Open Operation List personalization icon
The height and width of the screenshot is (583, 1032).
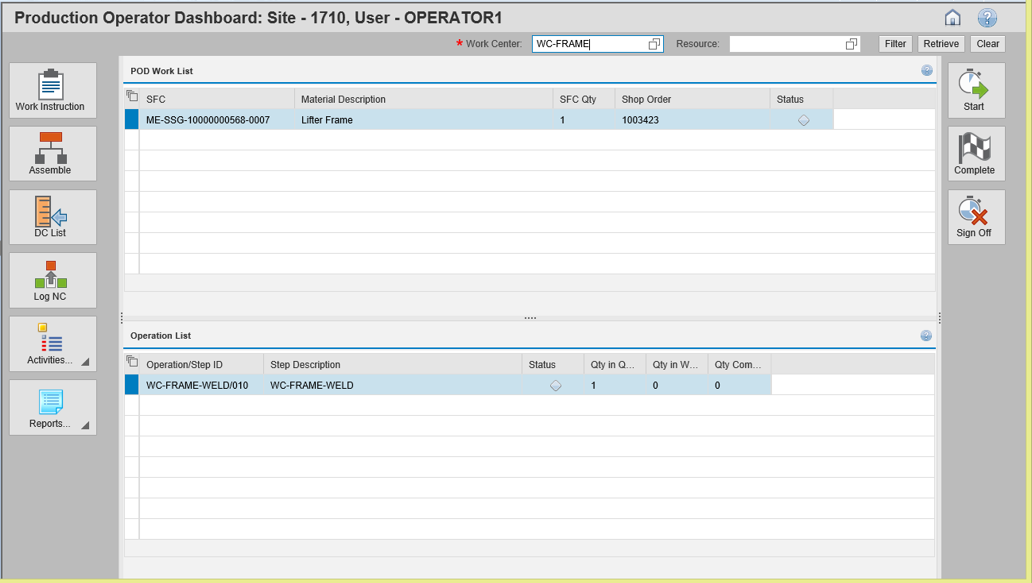point(926,335)
